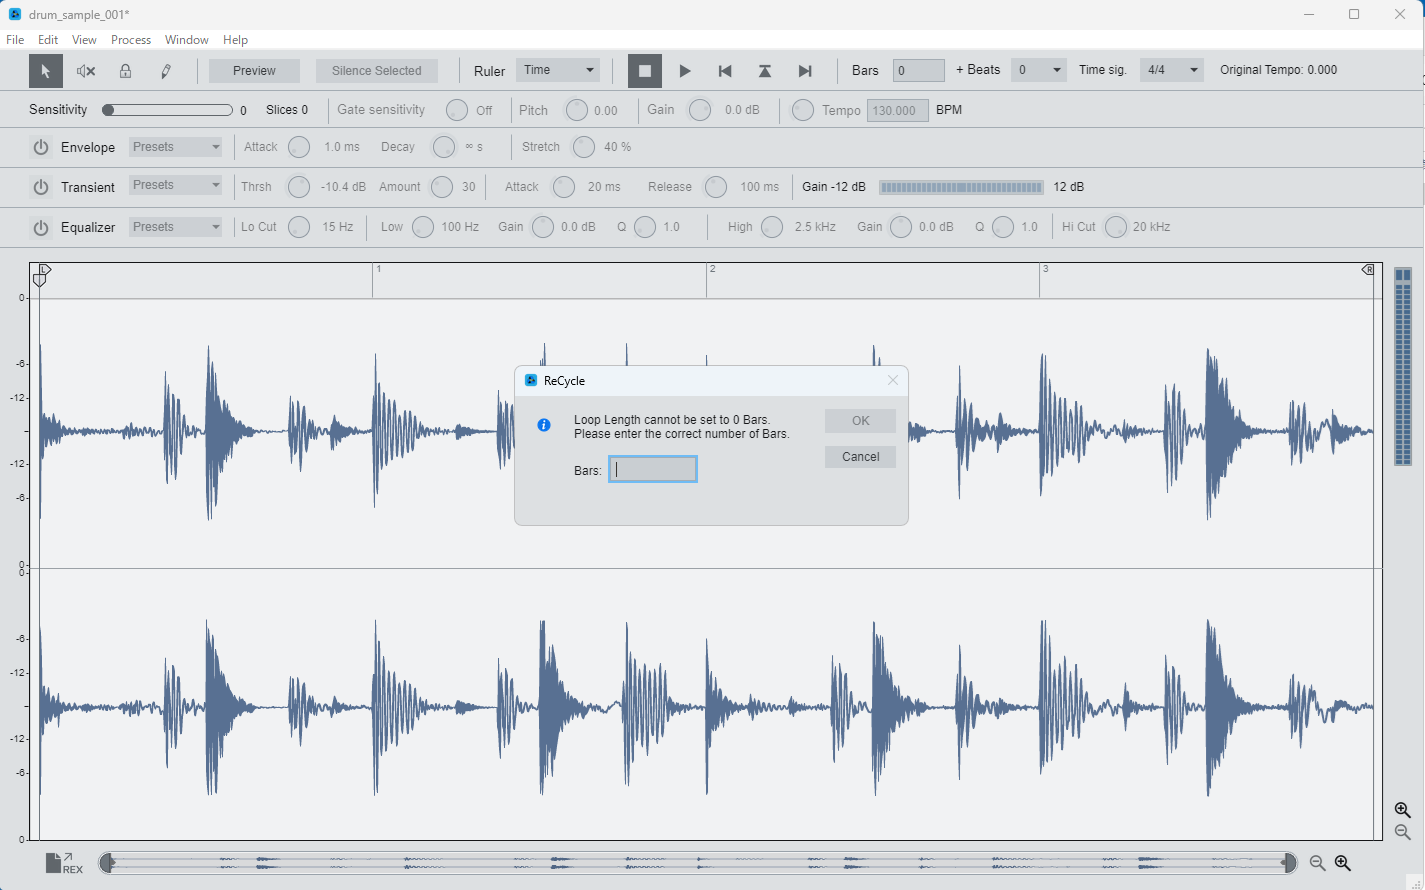The height and width of the screenshot is (890, 1425).
Task: Open the Beats dropdown
Action: (x=1039, y=70)
